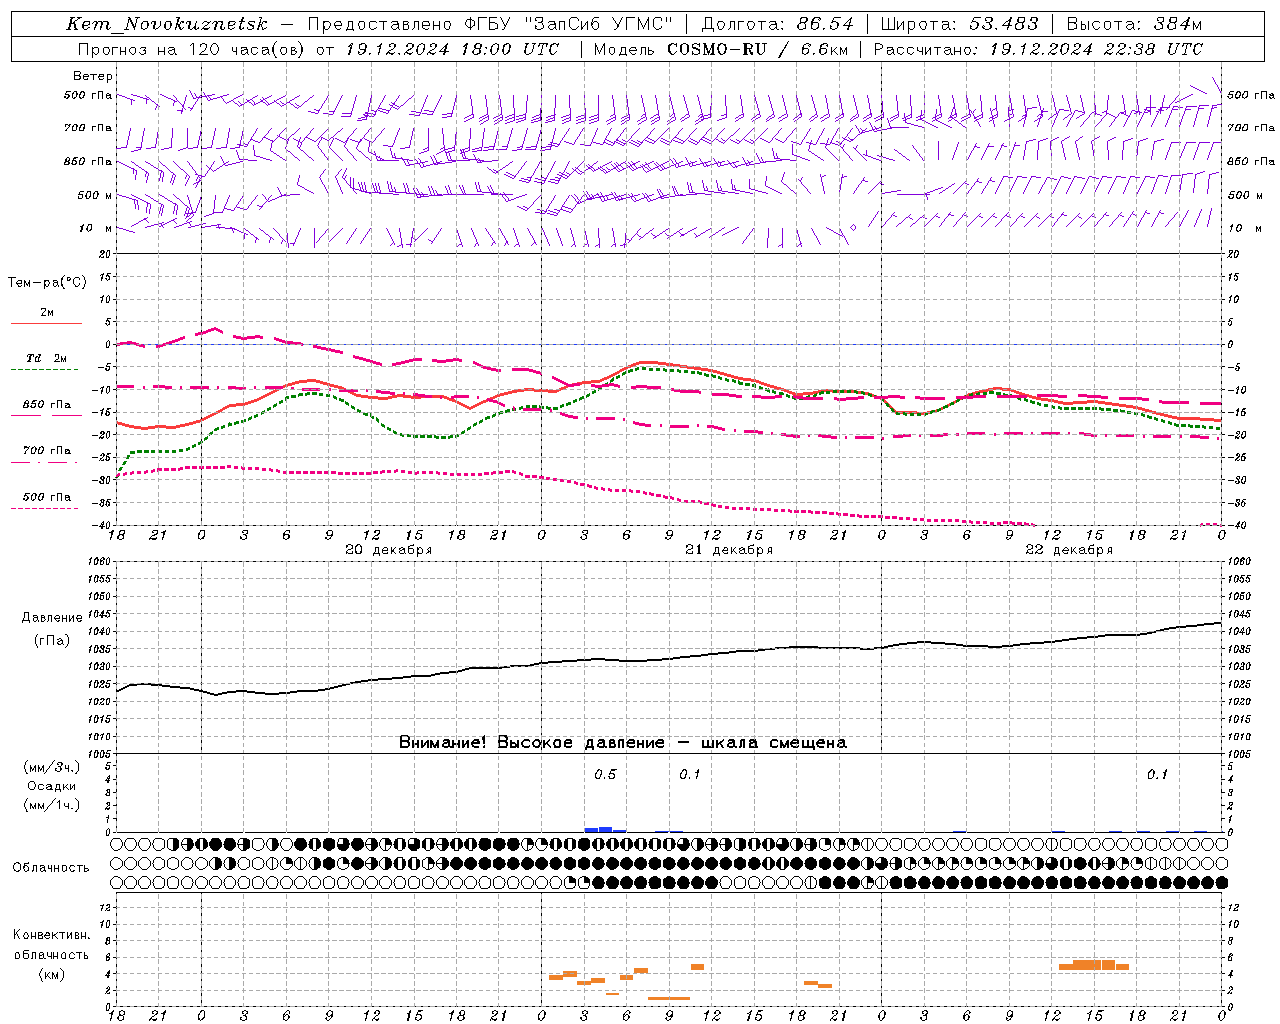Click the 'Облачность' cloud cover label
Viewport: 1280px width, 1024px height.
coord(51,868)
